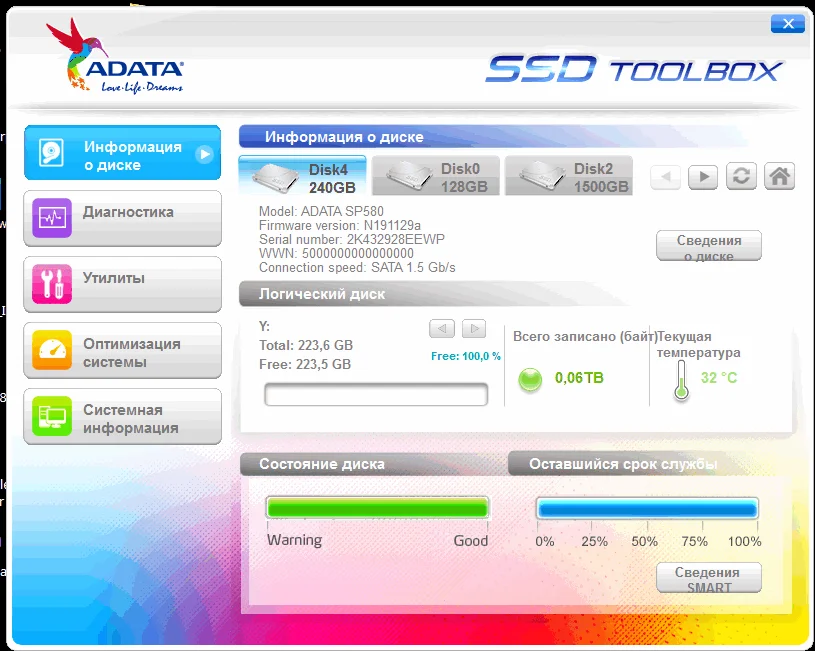Screen dimensions: 815x651
Task: Click the 32 °C temperature value
Action: 719,377
